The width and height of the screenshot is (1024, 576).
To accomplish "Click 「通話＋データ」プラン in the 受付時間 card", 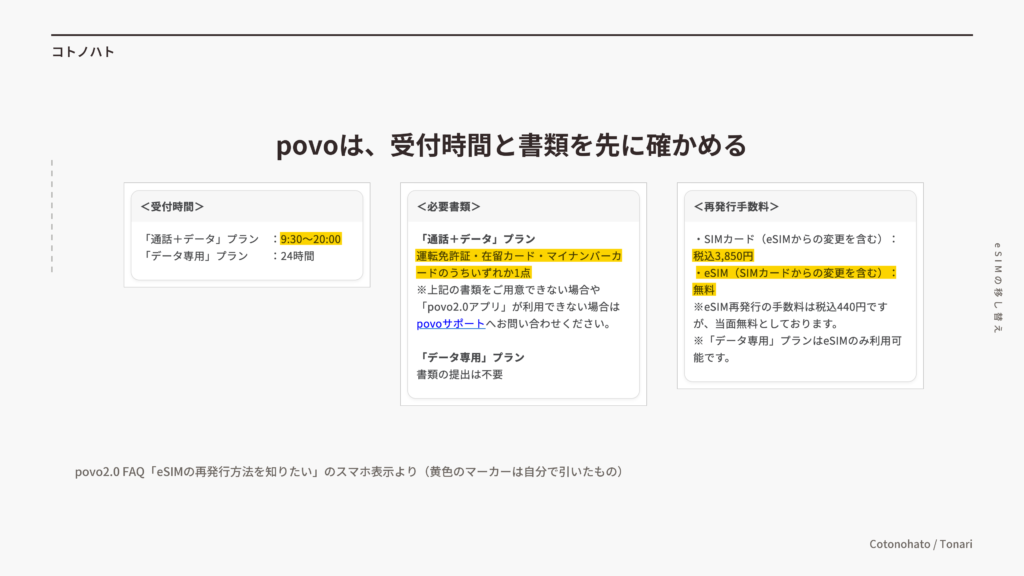I will 200,239.
